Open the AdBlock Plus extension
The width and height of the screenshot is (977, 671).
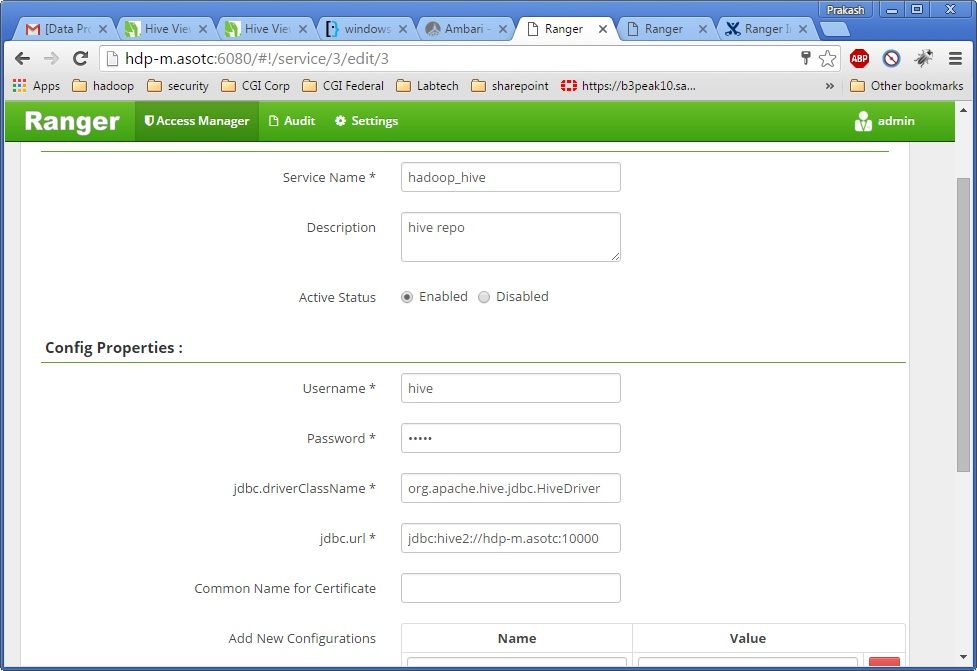859,59
